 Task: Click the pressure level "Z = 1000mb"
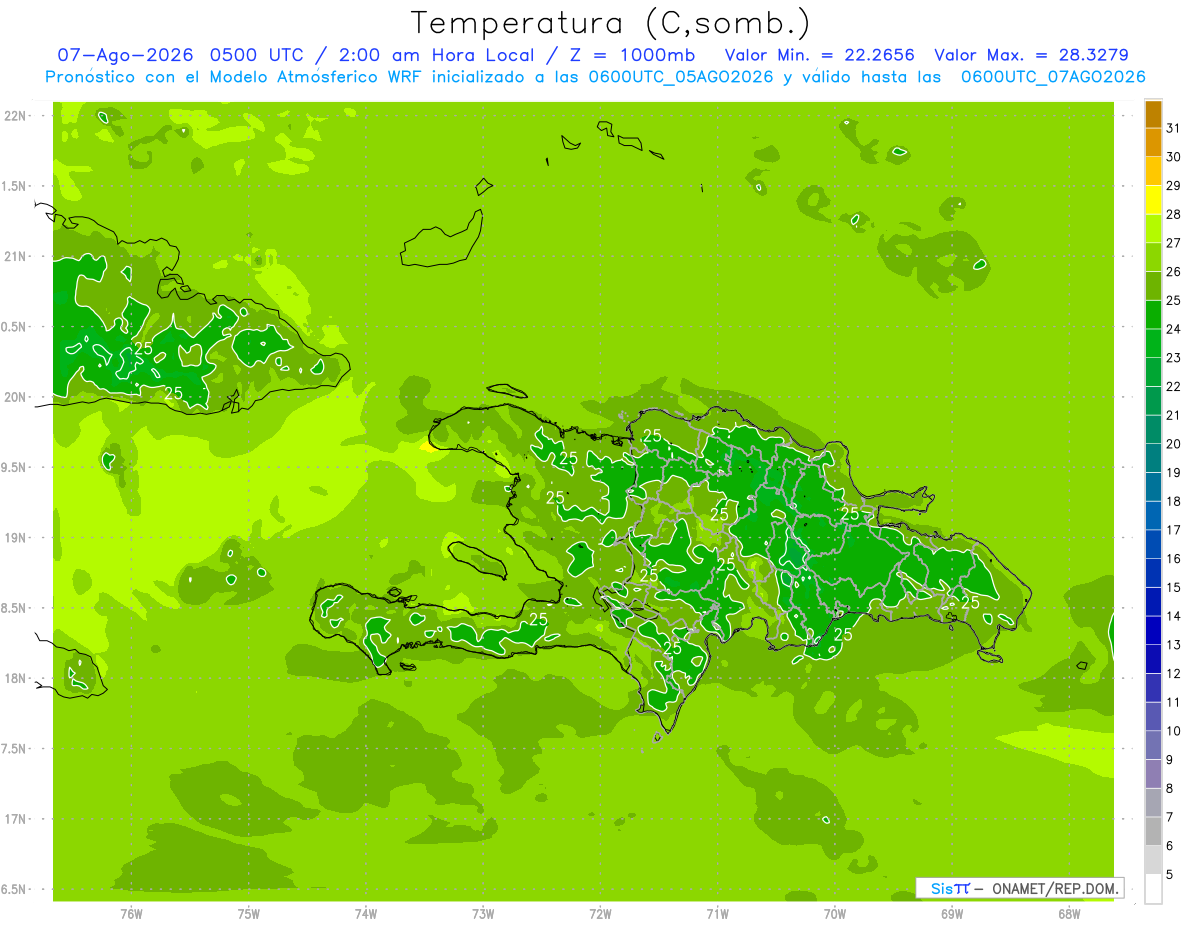point(634,55)
